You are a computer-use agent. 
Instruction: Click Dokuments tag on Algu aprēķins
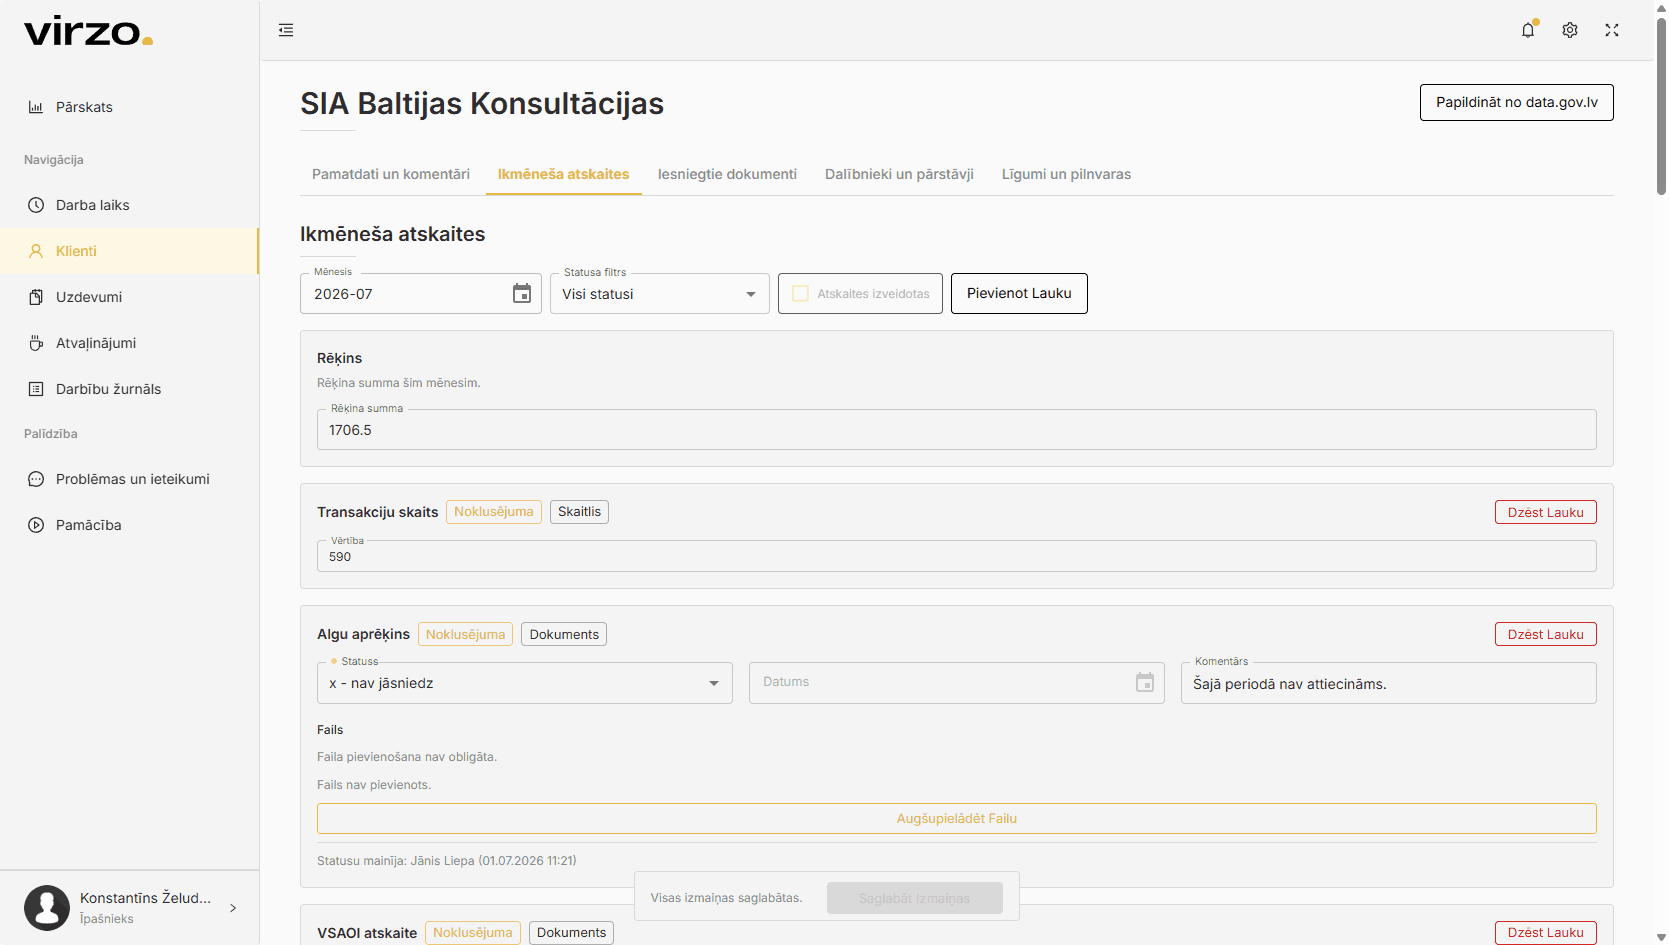pyautogui.click(x=564, y=634)
